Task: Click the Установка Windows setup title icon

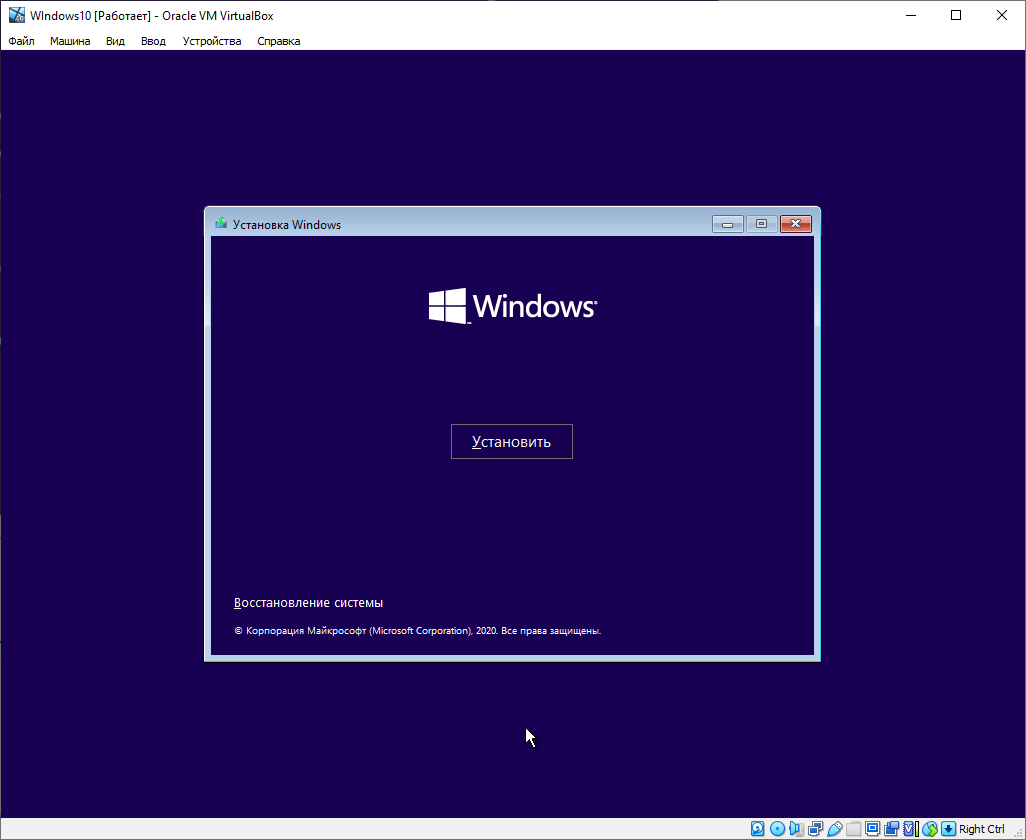Action: pos(221,224)
